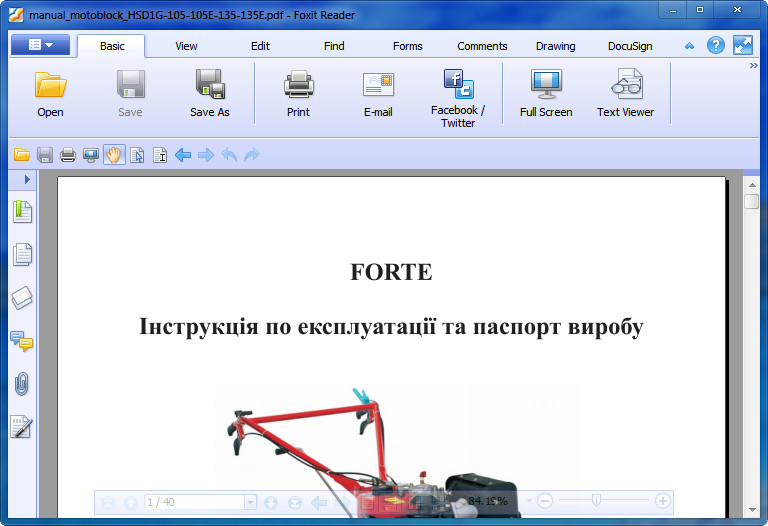Image resolution: width=768 pixels, height=526 pixels.
Task: Open the Attachments paperclip panel
Action: coord(22,384)
